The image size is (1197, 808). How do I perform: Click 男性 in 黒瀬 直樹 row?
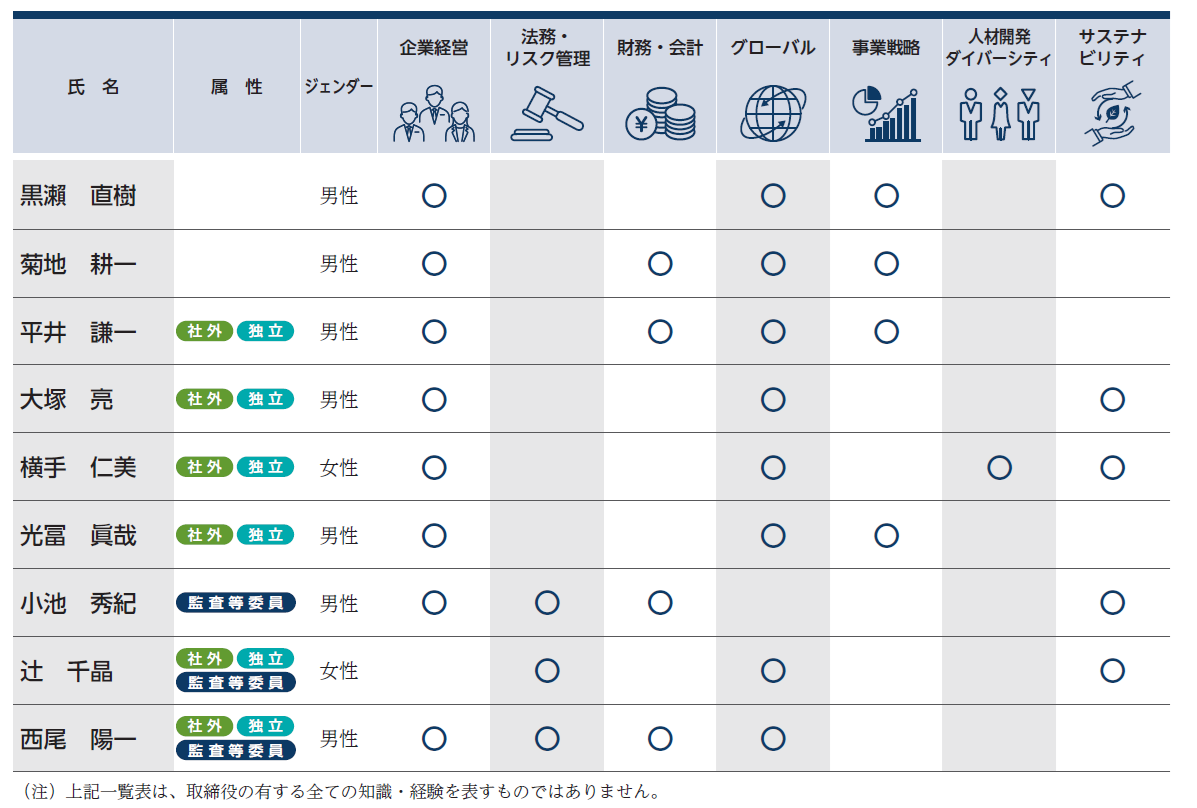pyautogui.click(x=339, y=196)
